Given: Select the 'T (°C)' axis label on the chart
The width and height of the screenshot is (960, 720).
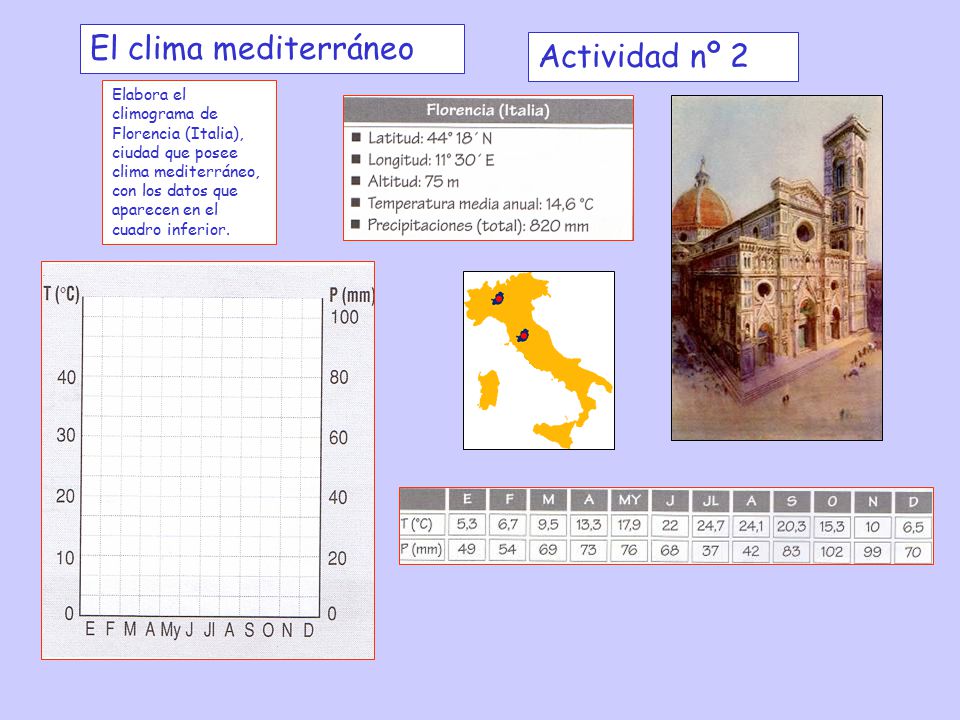Looking at the screenshot, I should (61, 294).
